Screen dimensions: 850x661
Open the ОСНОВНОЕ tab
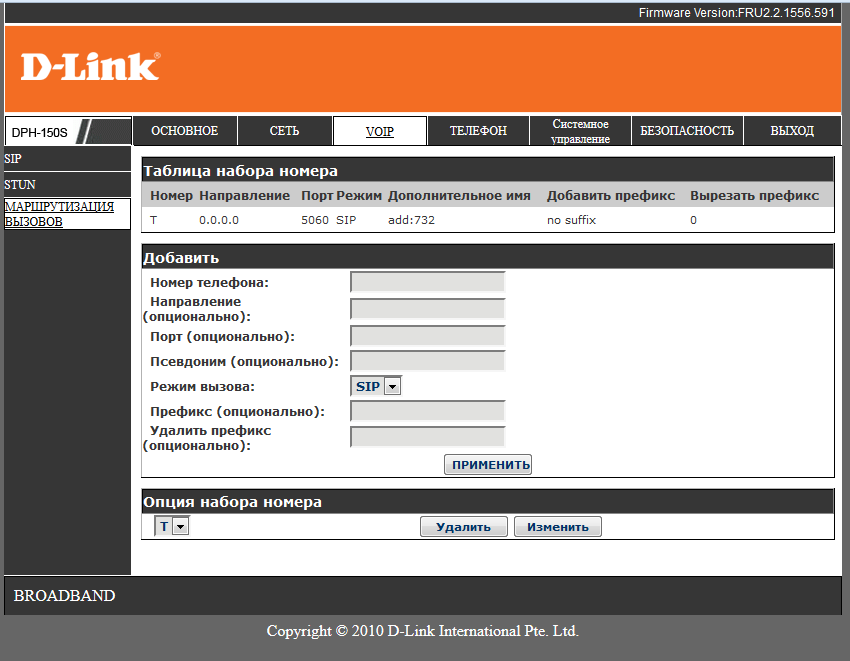click(184, 131)
